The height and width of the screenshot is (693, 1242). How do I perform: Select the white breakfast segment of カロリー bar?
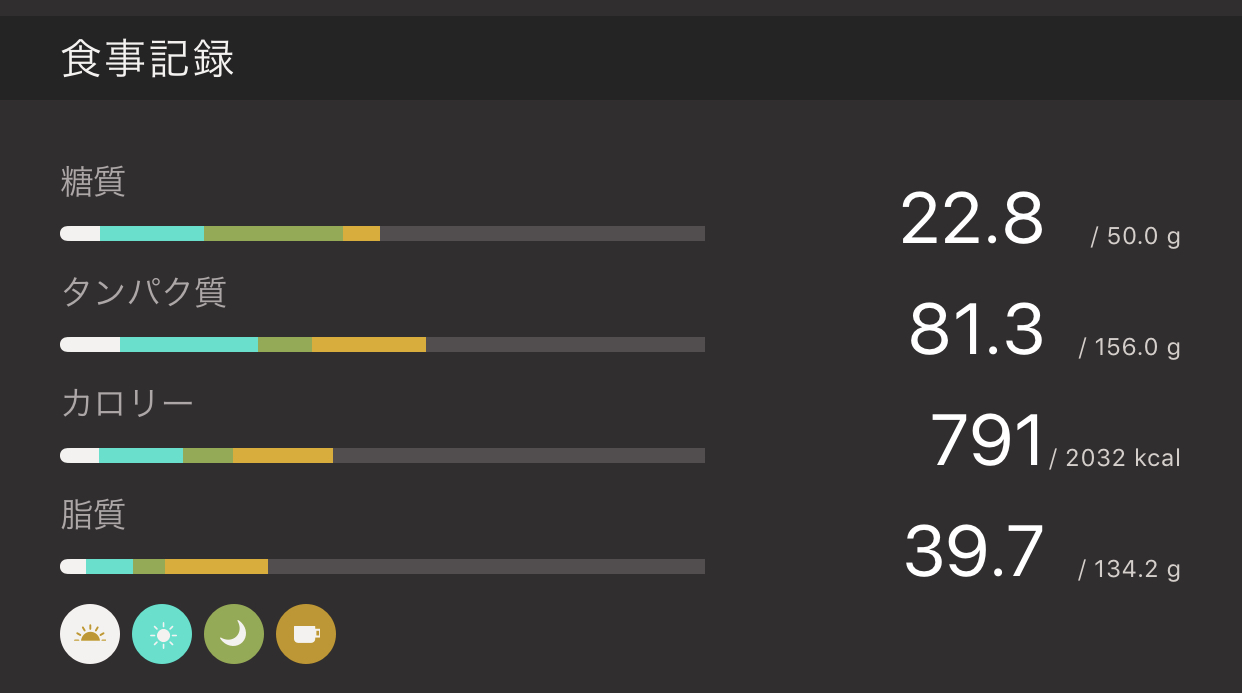click(x=80, y=456)
